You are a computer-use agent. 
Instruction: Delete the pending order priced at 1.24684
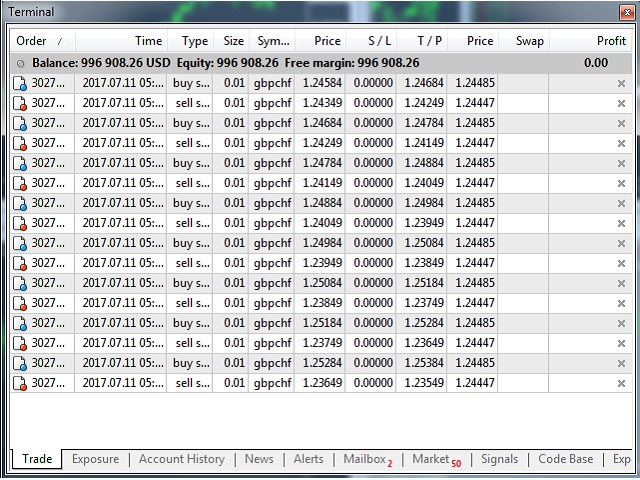(x=621, y=123)
